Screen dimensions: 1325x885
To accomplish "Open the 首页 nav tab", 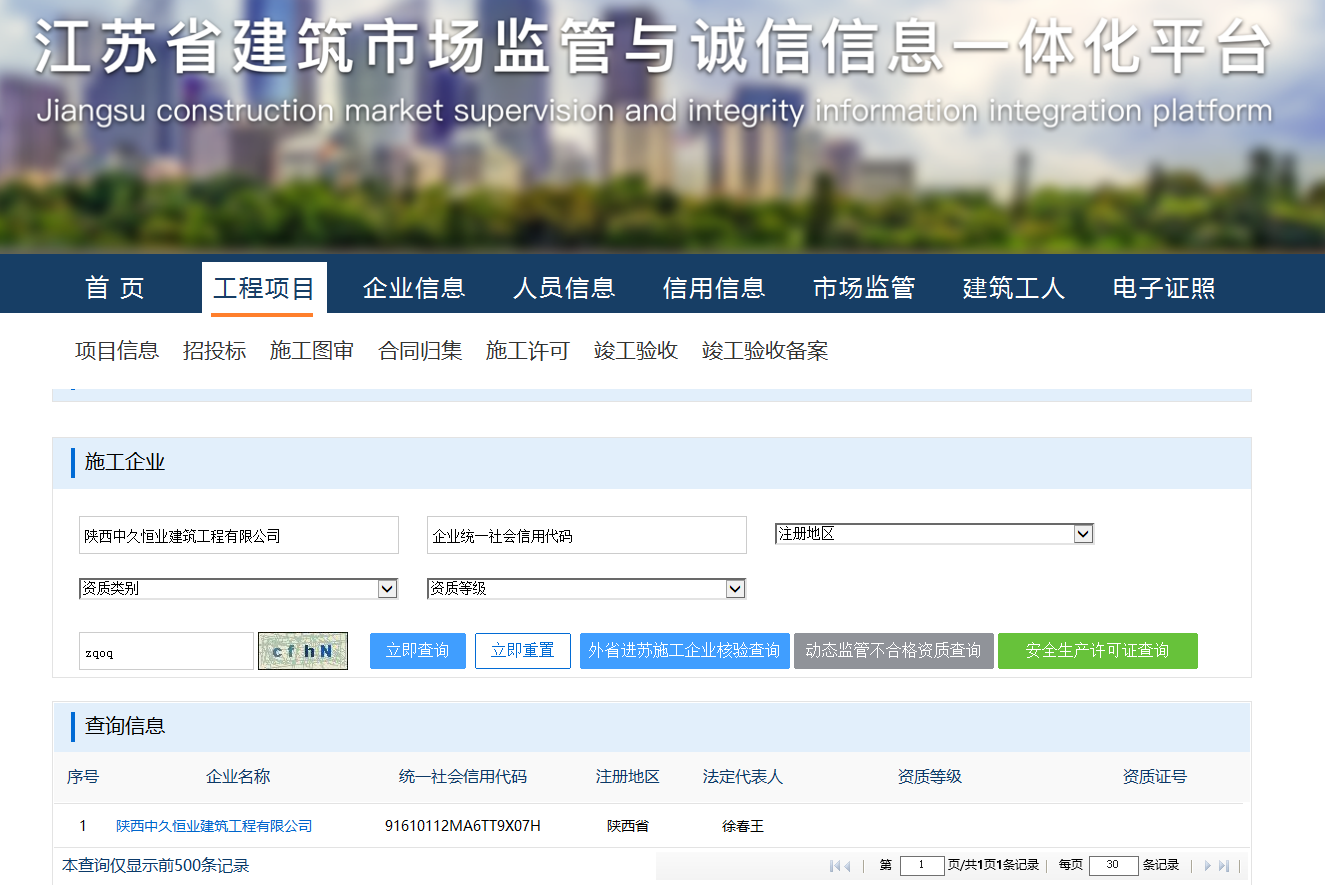I will (x=115, y=288).
